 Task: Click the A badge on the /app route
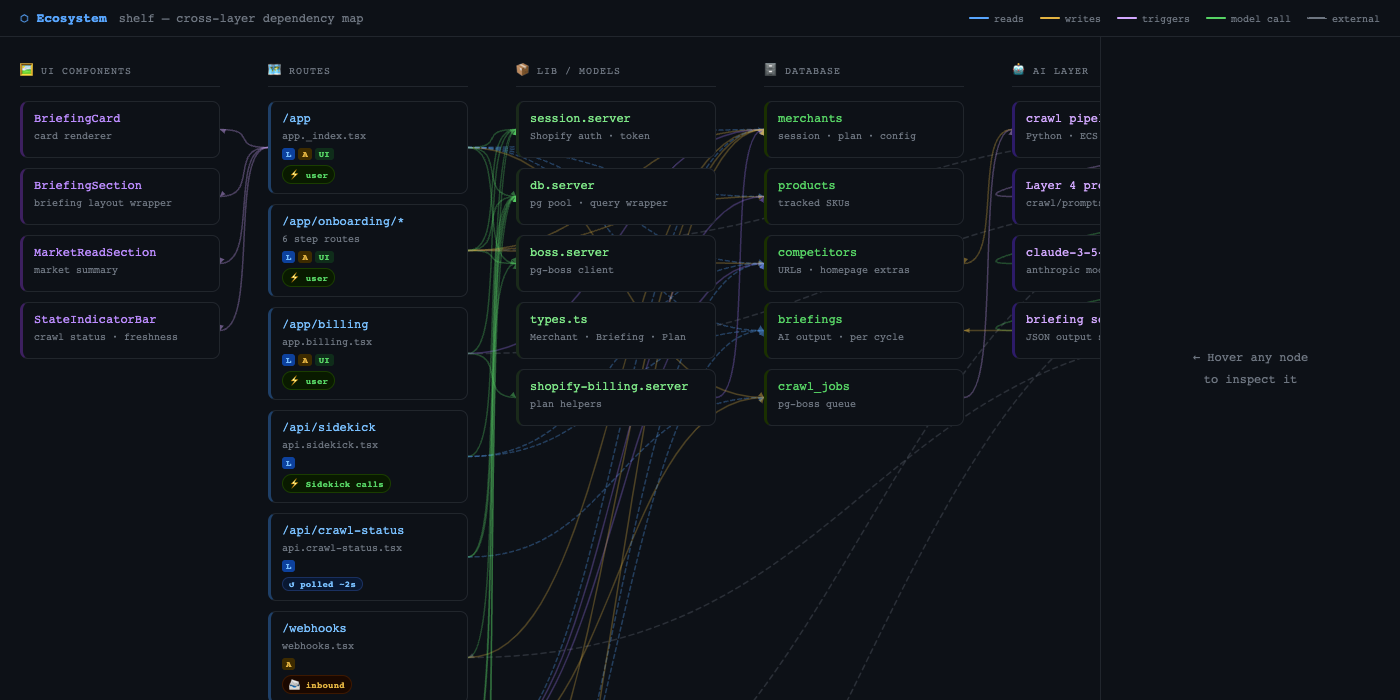pyautogui.click(x=305, y=154)
